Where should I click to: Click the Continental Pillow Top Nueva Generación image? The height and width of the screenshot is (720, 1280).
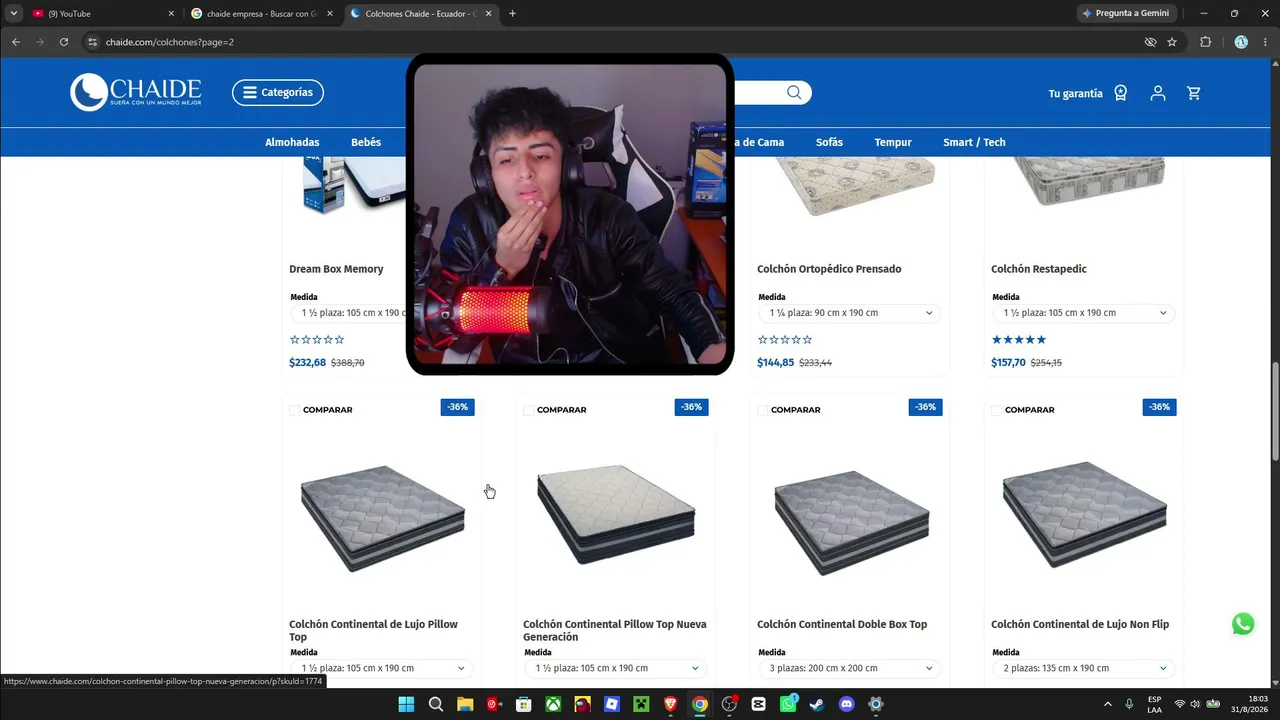(616, 517)
